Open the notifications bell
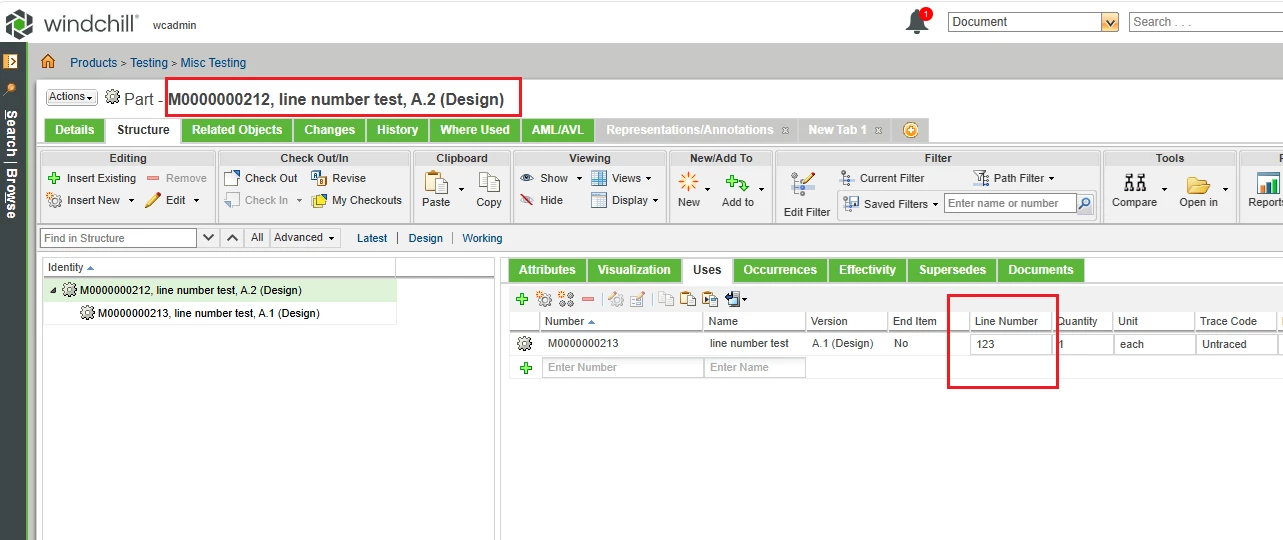The height and width of the screenshot is (540, 1283). (917, 21)
